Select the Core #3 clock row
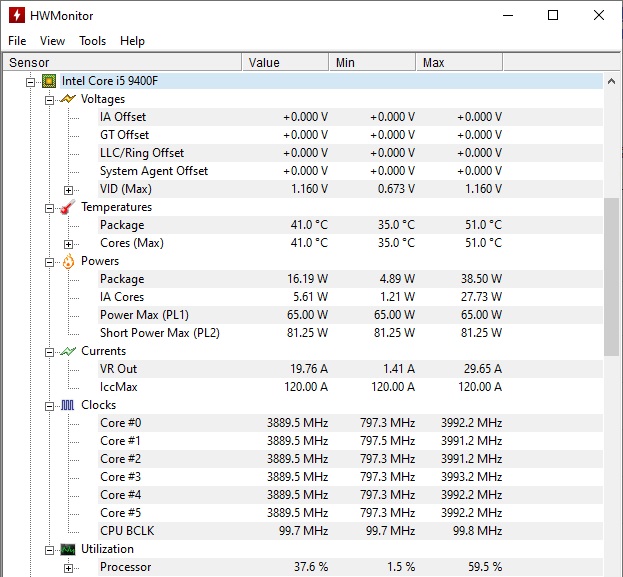The height and width of the screenshot is (577, 623). (x=351, y=476)
